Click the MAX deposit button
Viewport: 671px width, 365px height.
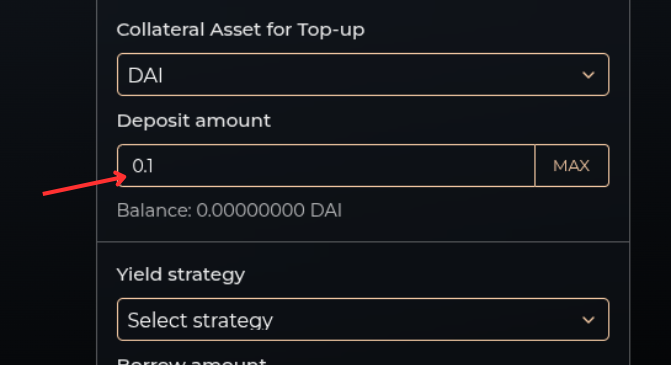(x=572, y=166)
